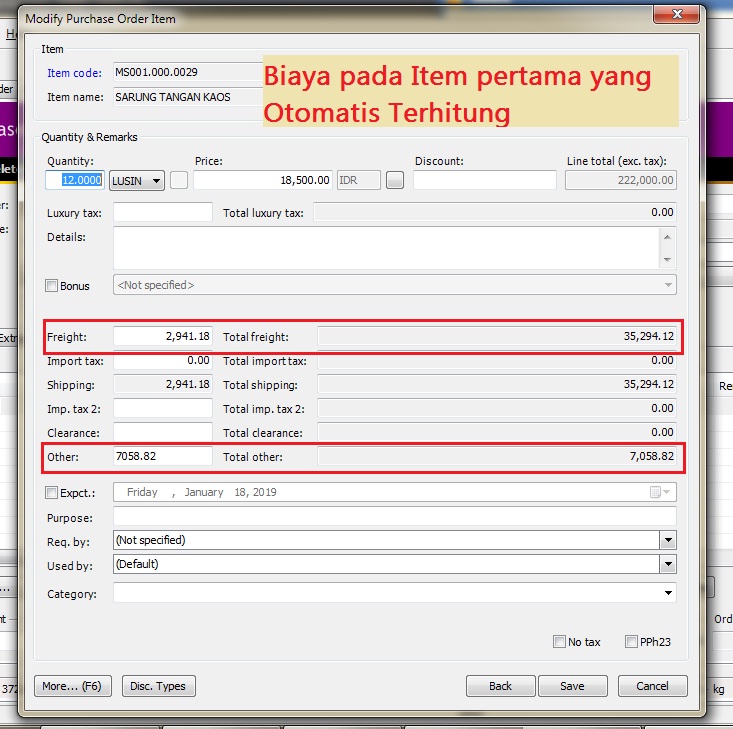Screen dimensions: 733x729
Task: Click the More... (F6) button
Action: click(x=72, y=686)
